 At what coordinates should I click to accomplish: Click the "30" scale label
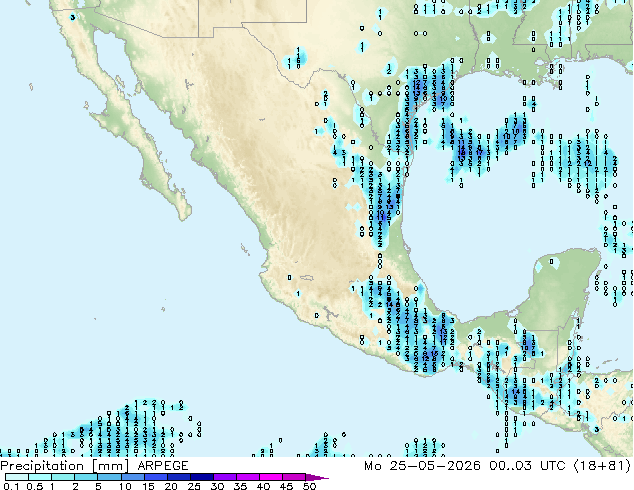coord(217,486)
